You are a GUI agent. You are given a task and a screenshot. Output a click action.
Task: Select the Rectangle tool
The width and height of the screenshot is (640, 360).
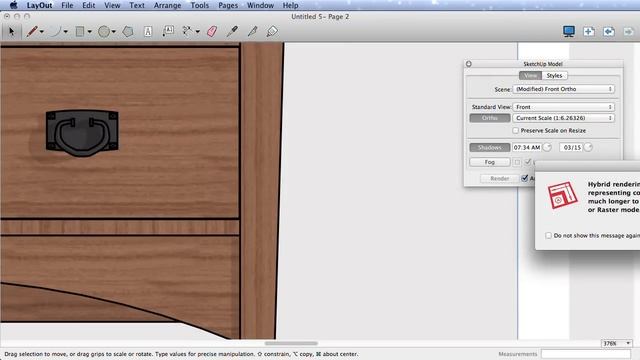point(80,31)
